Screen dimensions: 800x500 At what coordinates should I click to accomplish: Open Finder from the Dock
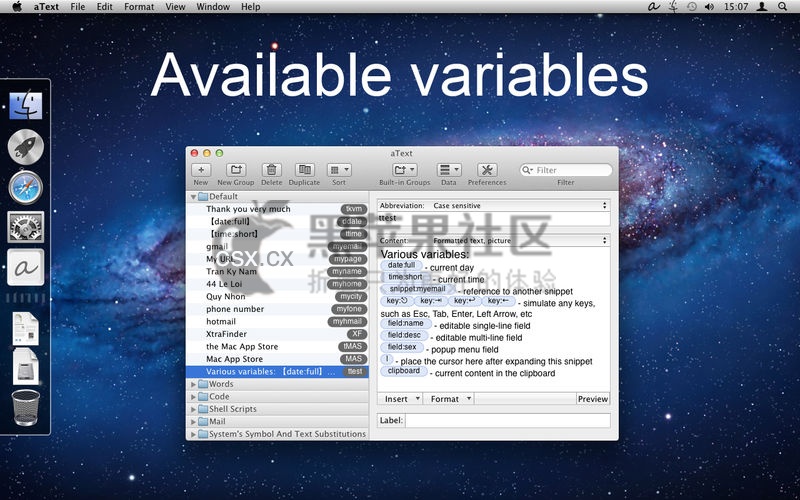pyautogui.click(x=26, y=105)
